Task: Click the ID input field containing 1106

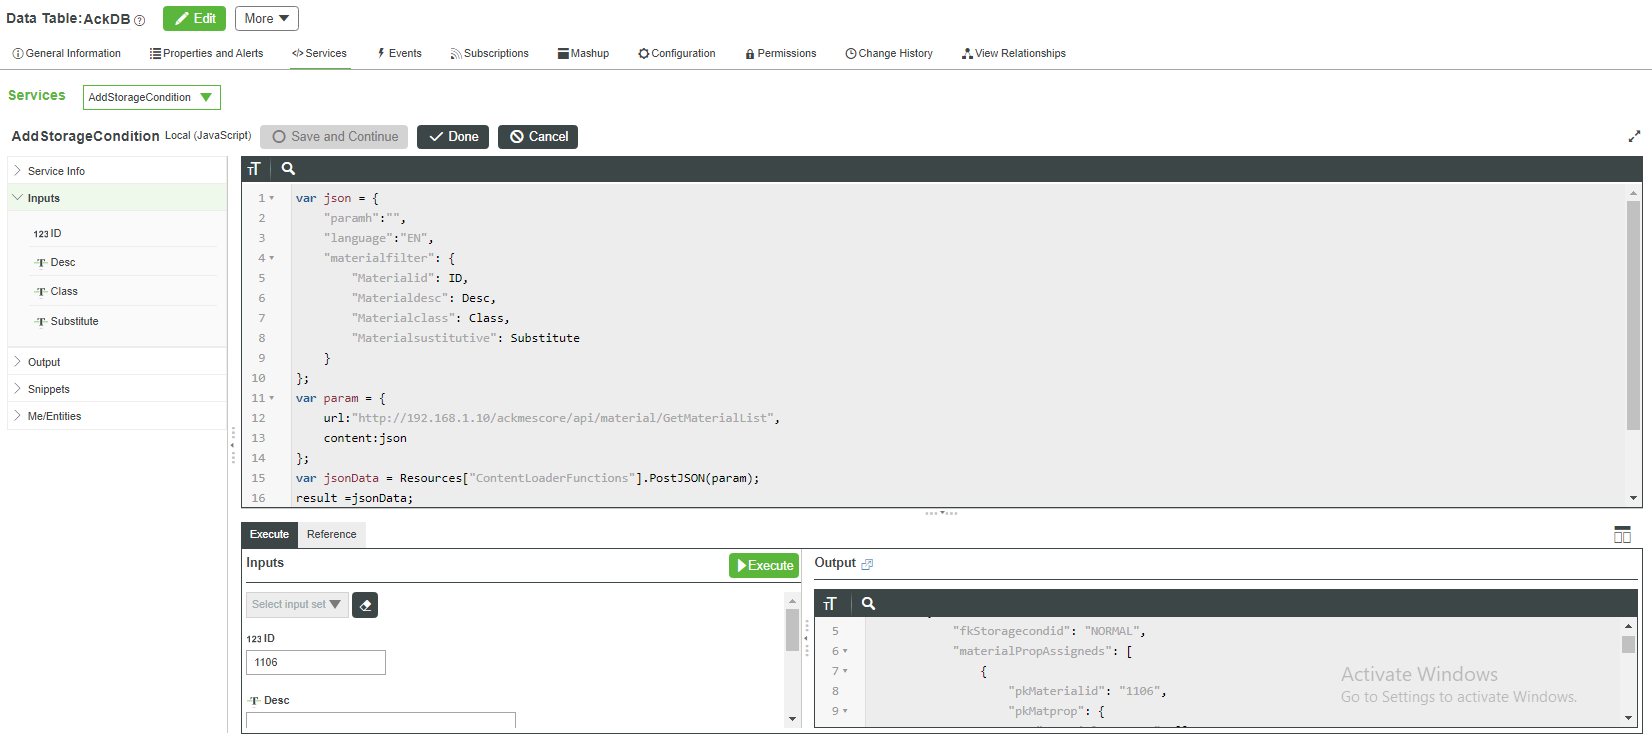Action: (x=315, y=662)
